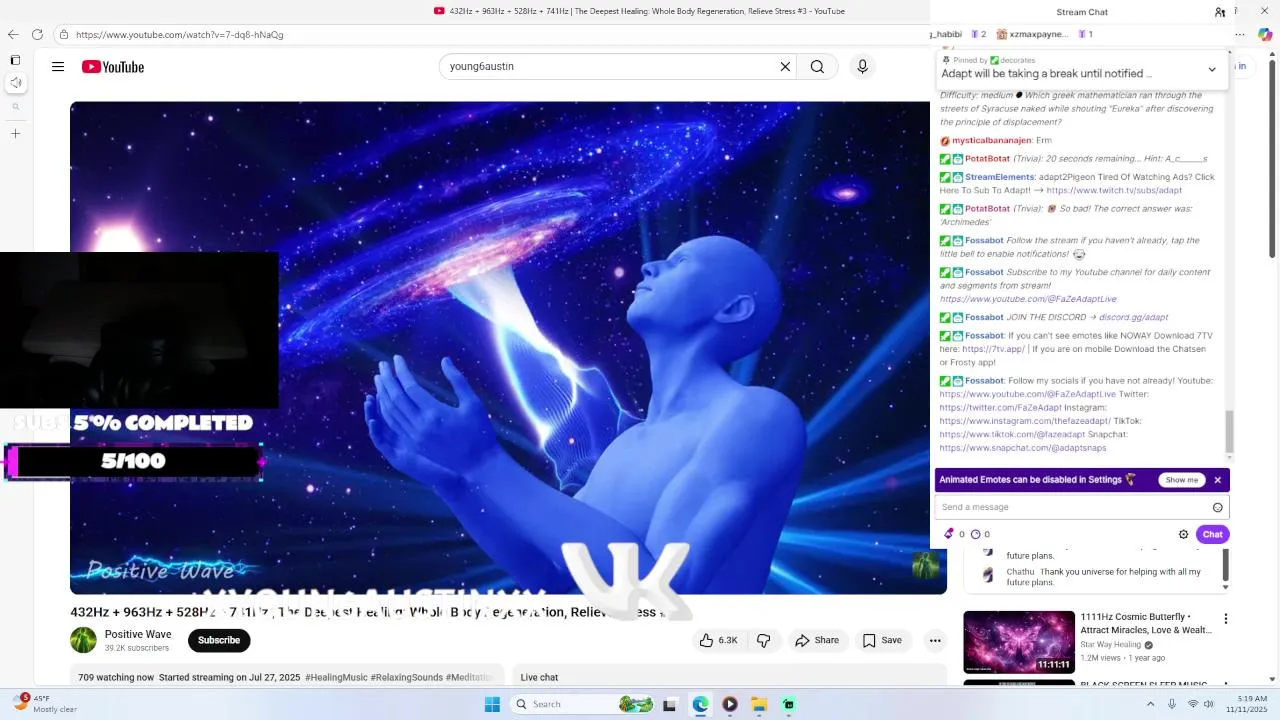The image size is (1280, 720).
Task: Click the sidebar search tabs magnifier icon
Action: pos(15,106)
